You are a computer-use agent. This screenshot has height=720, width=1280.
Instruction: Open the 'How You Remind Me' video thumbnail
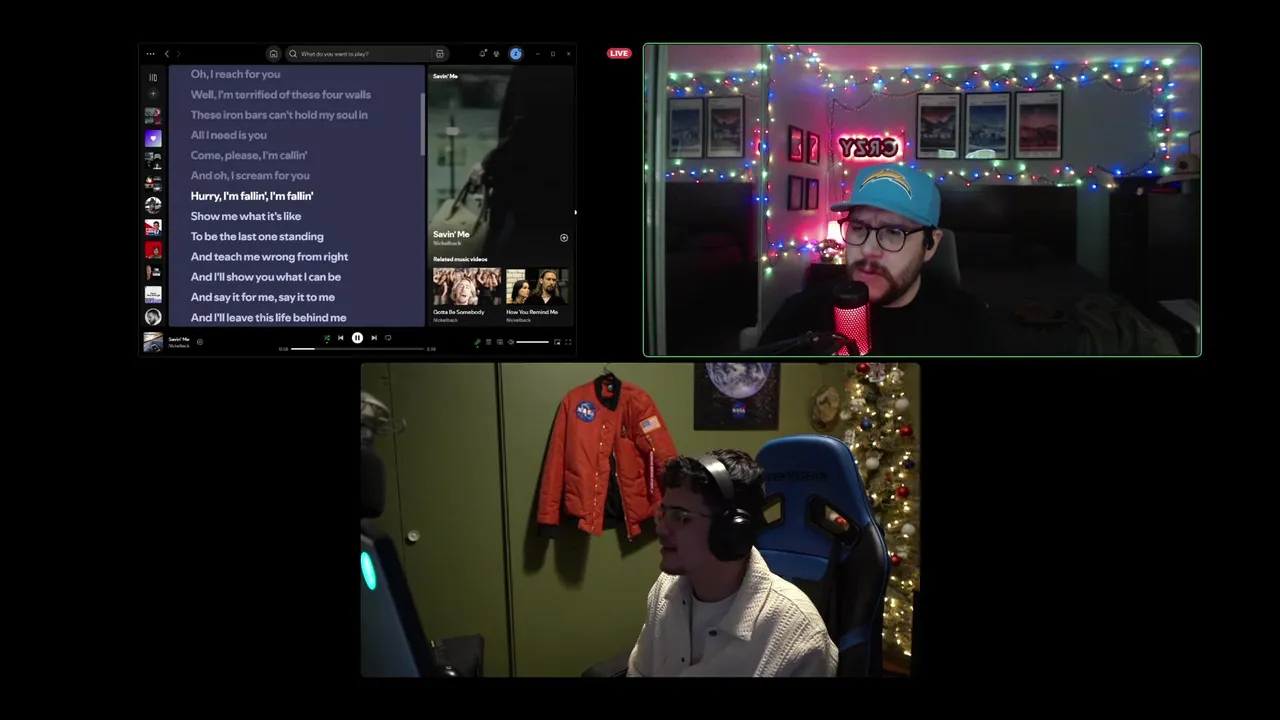click(x=538, y=286)
